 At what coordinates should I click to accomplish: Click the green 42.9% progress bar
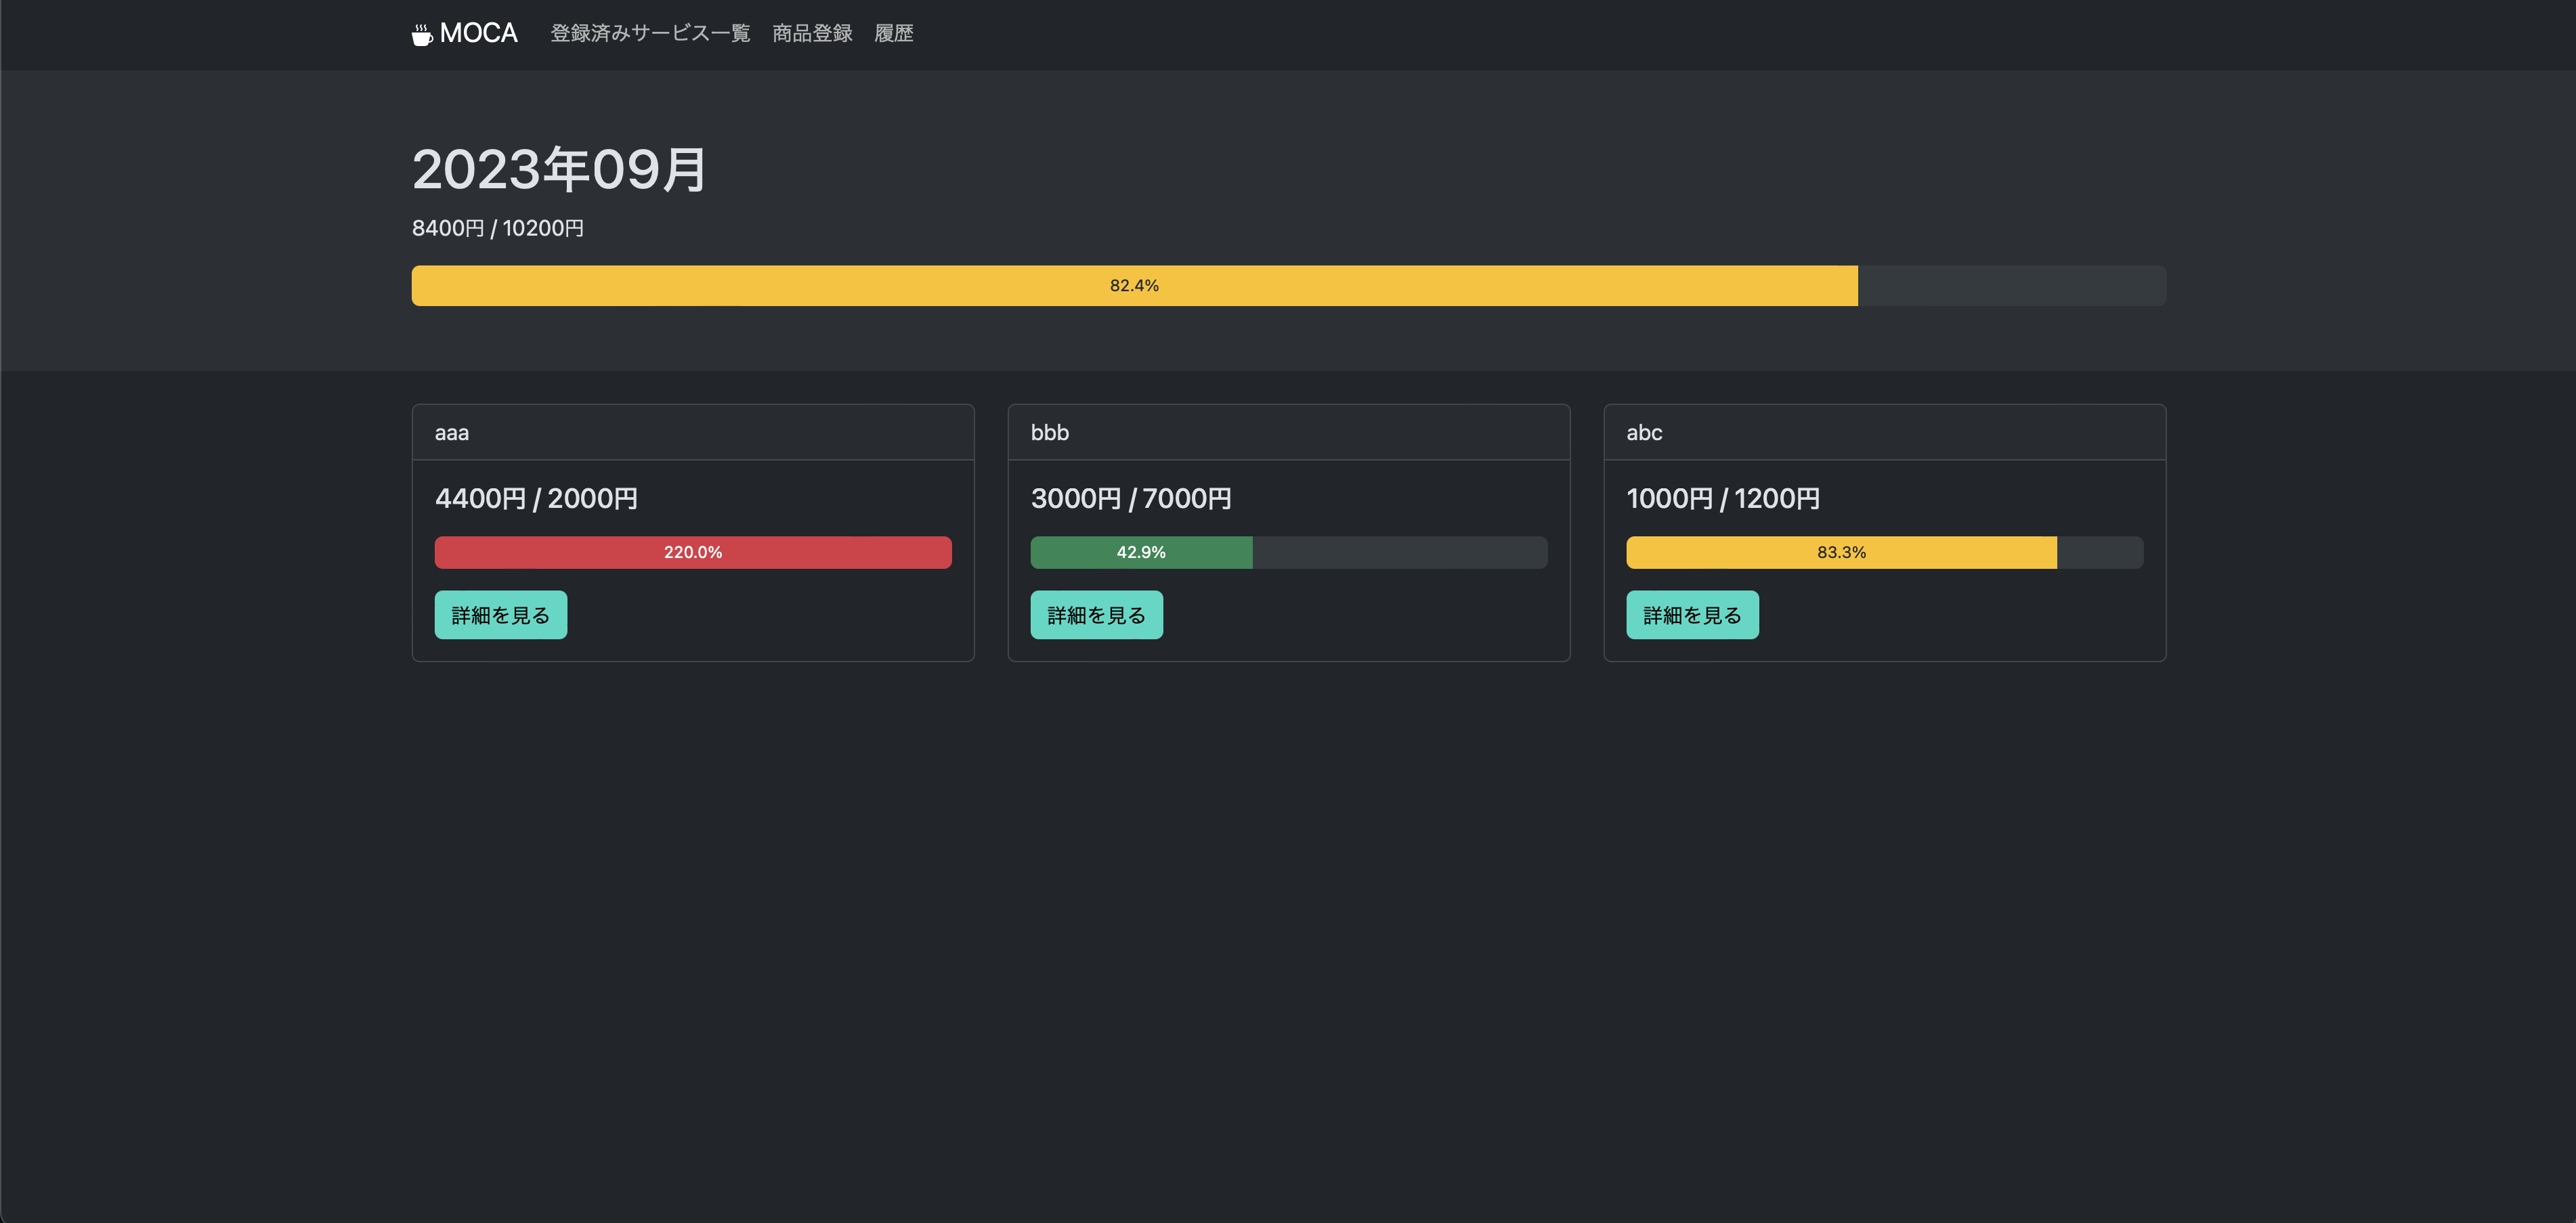1141,552
